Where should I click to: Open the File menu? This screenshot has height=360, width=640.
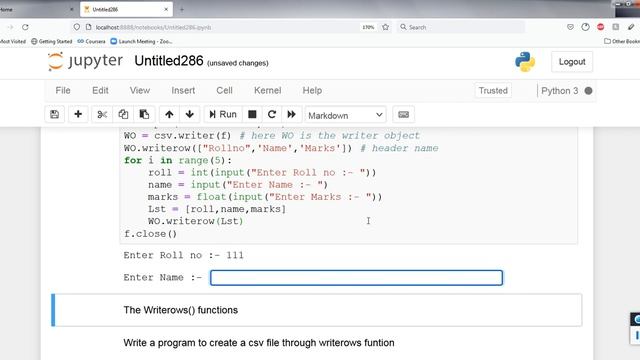point(63,91)
